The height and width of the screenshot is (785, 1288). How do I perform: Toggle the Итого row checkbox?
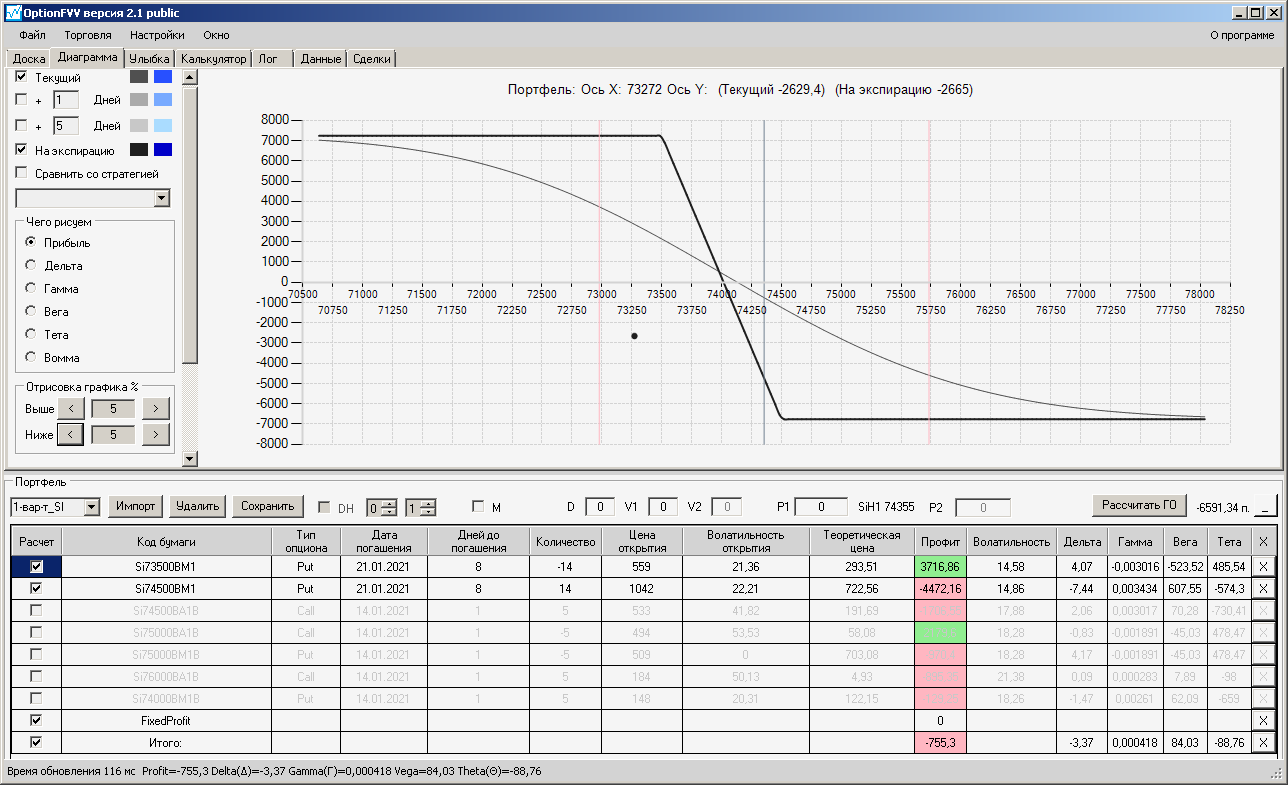coord(37,742)
